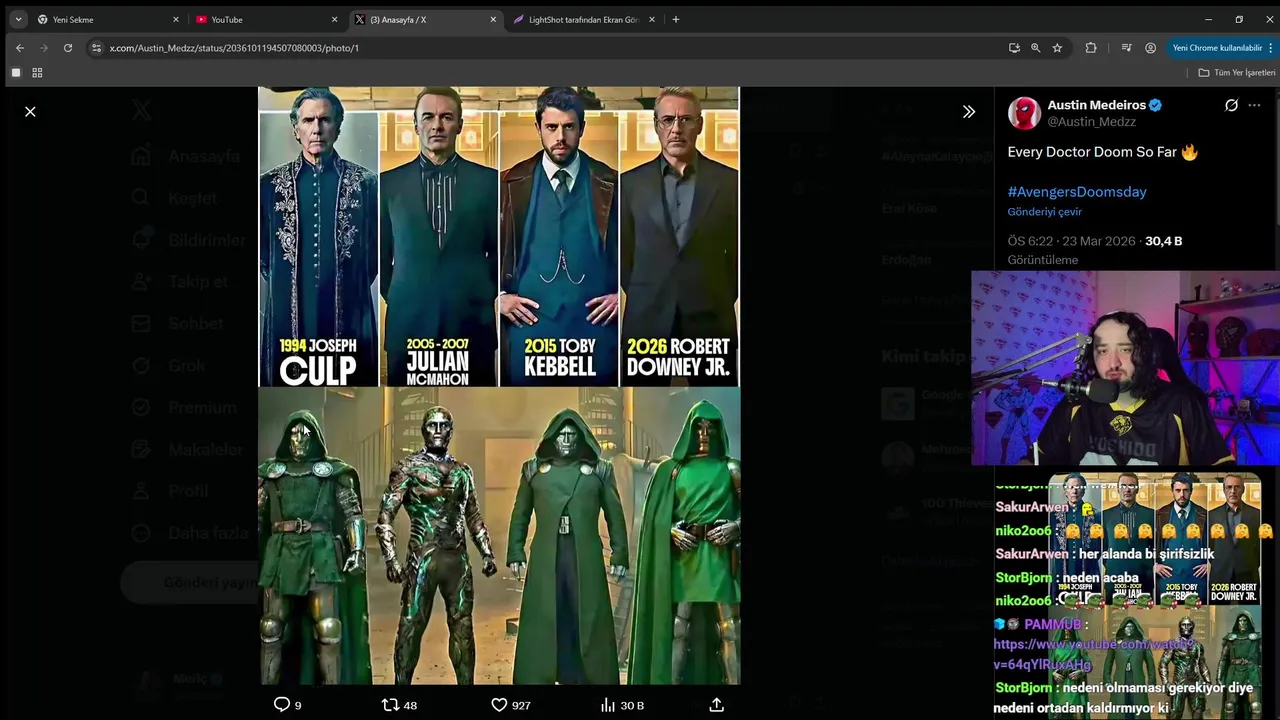Open the reply comments icon showing 9
The image size is (1280, 720).
point(287,705)
